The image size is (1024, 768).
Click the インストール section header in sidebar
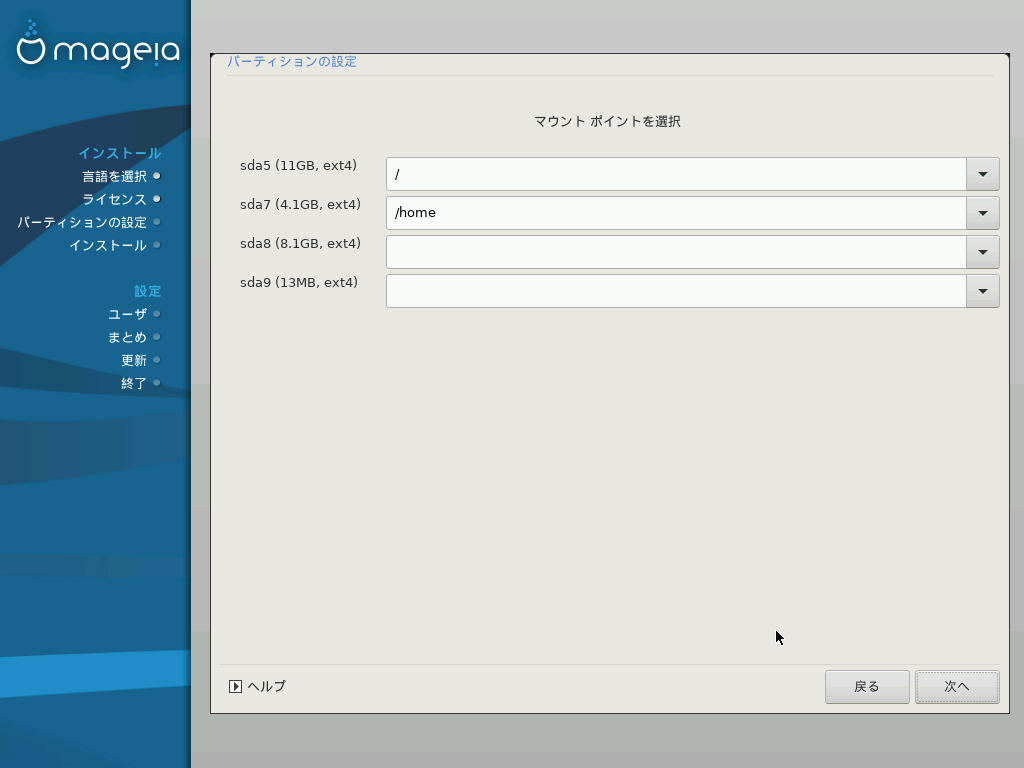tap(120, 153)
